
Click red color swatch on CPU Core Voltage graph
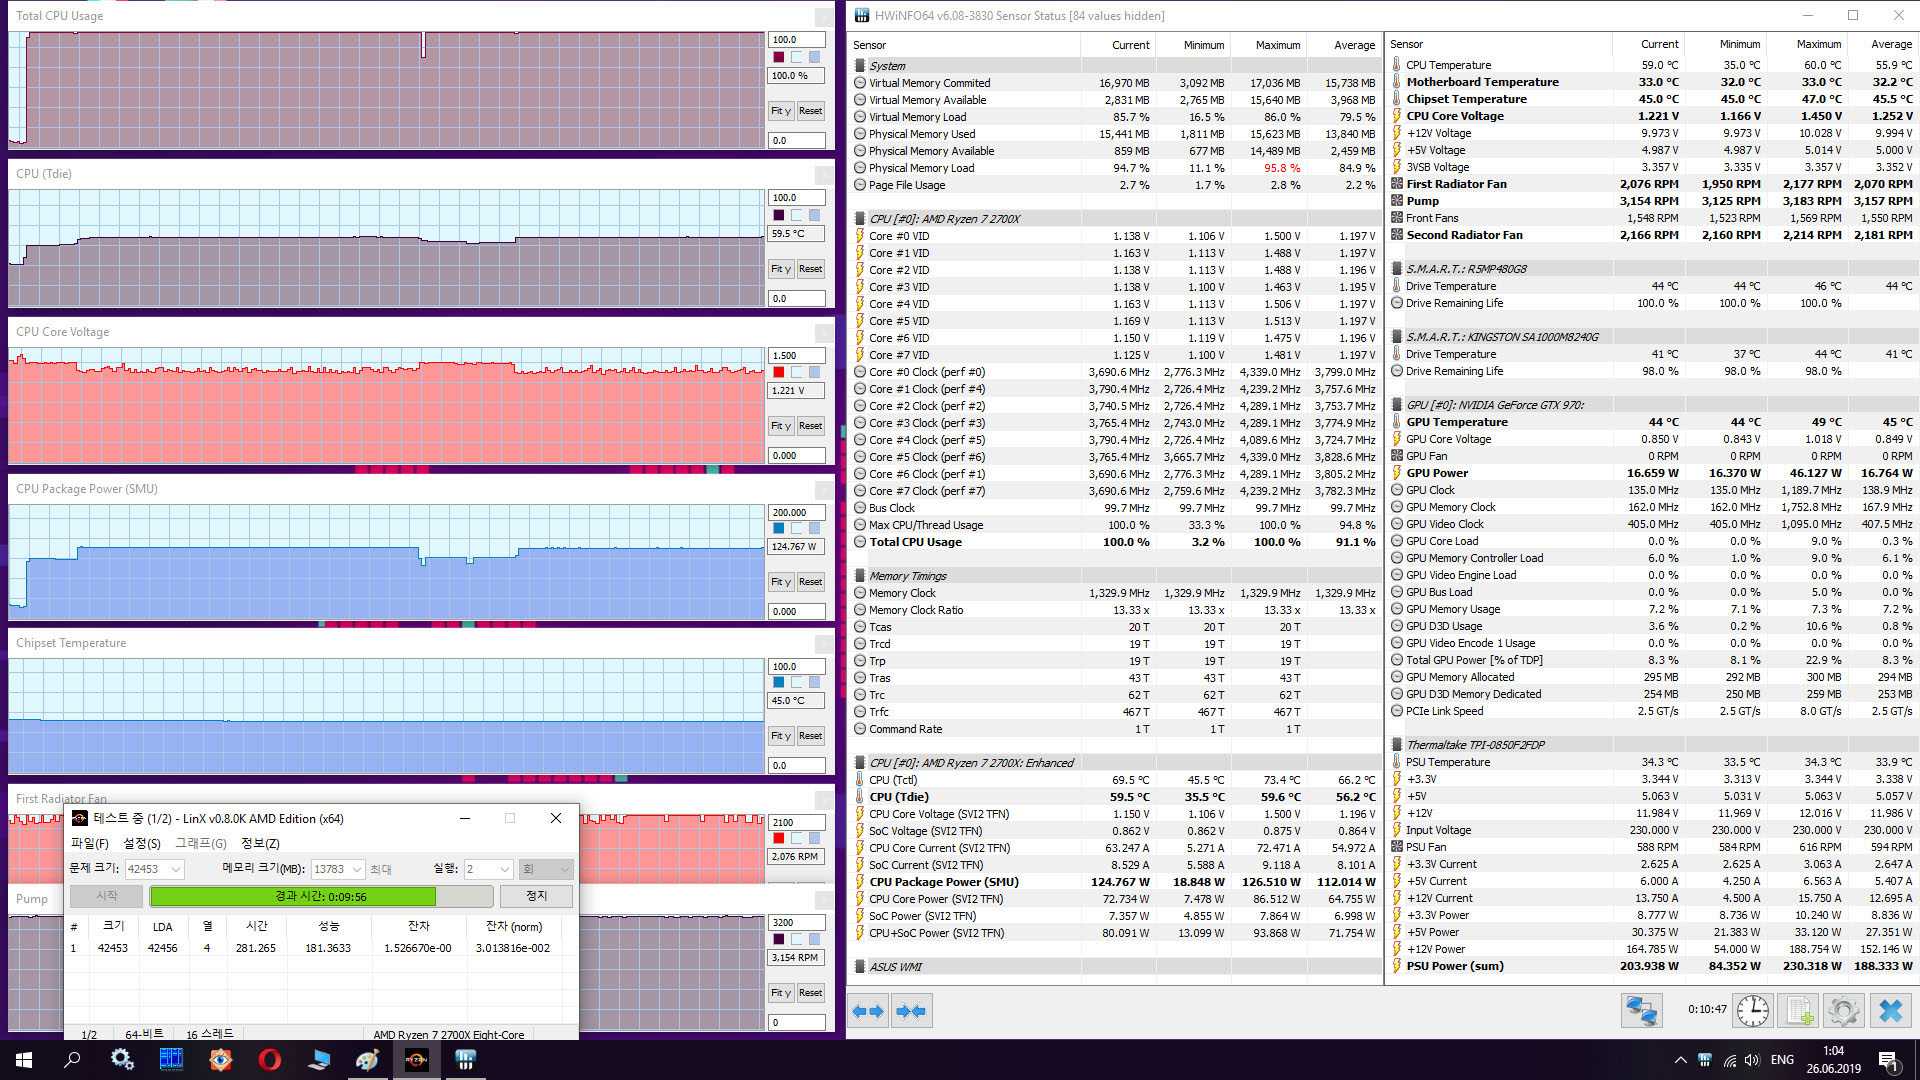tap(779, 372)
